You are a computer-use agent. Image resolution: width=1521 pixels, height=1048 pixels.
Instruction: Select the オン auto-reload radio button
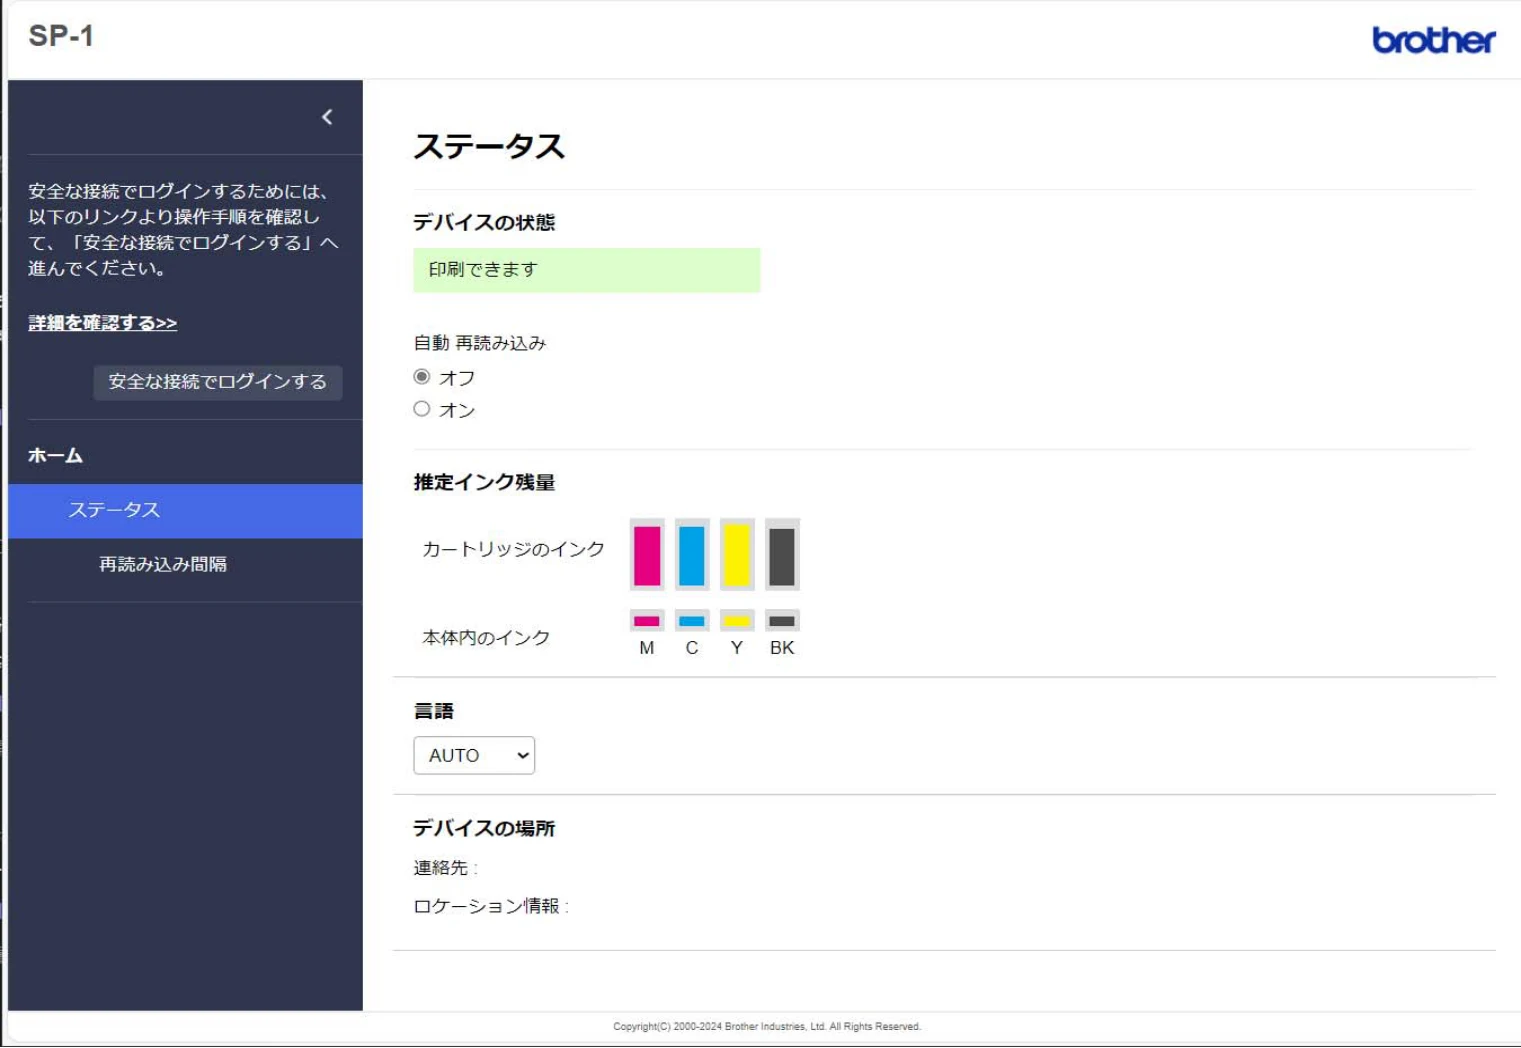[422, 409]
